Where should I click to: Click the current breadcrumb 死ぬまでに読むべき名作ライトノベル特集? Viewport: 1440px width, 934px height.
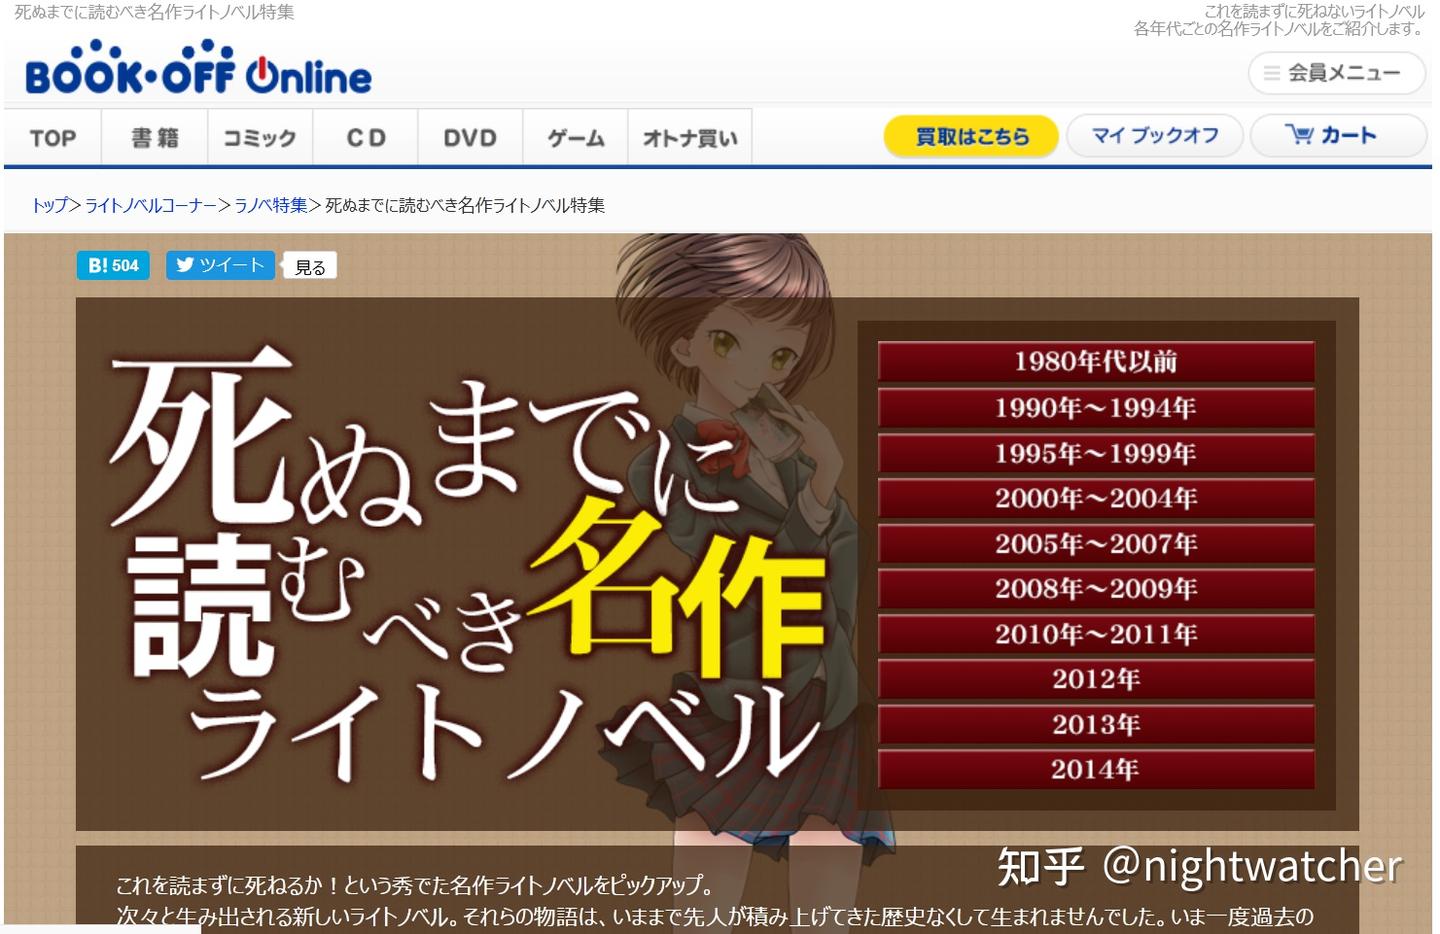[465, 205]
